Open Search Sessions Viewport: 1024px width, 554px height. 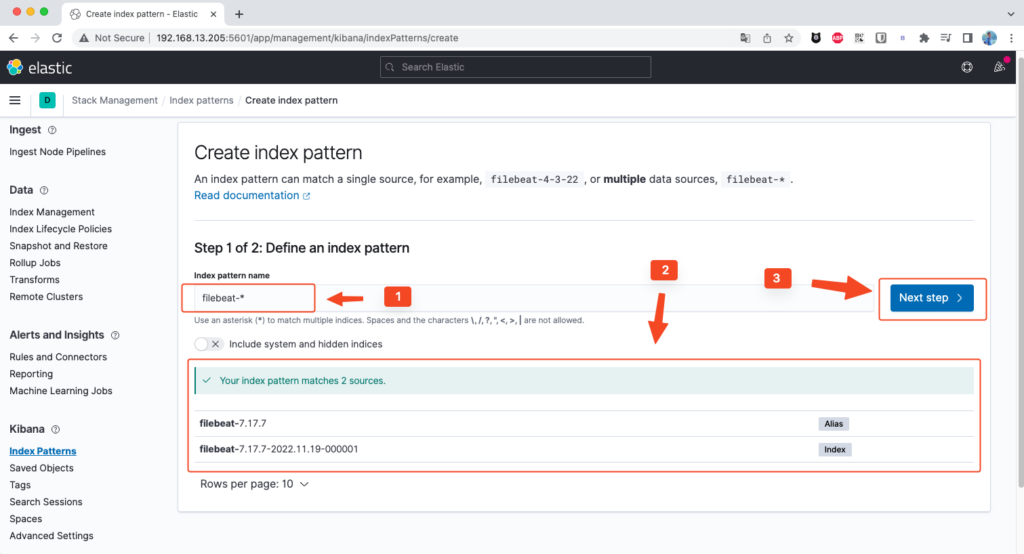pos(46,502)
